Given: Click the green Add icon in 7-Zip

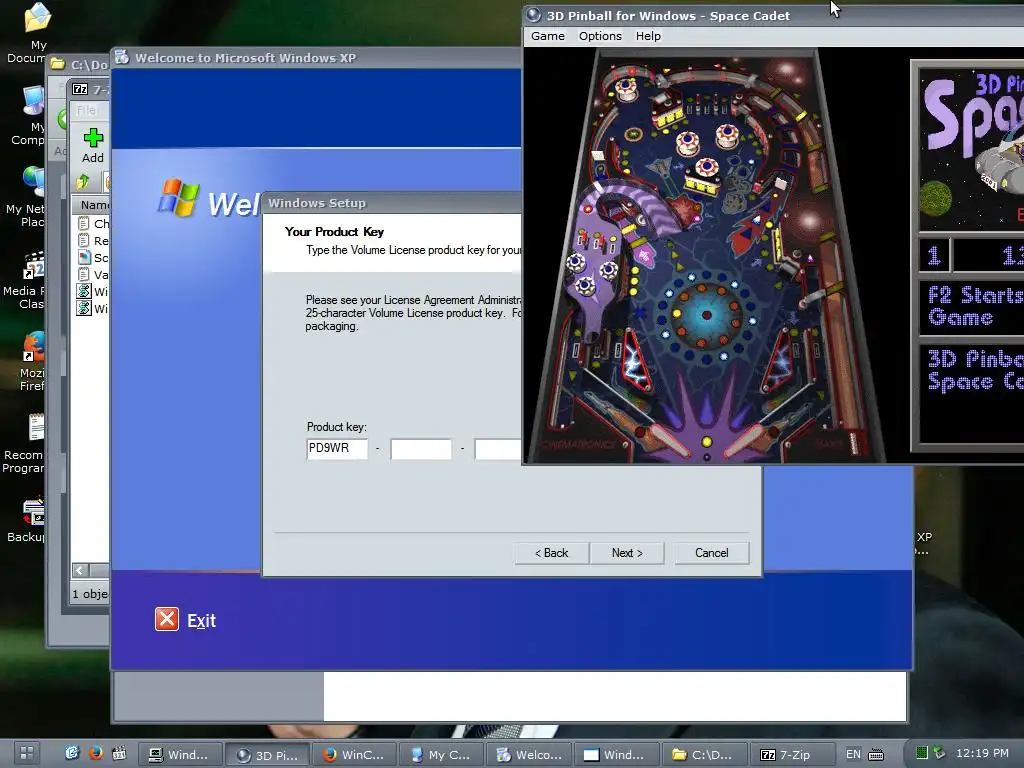Looking at the screenshot, I should coord(93,138).
